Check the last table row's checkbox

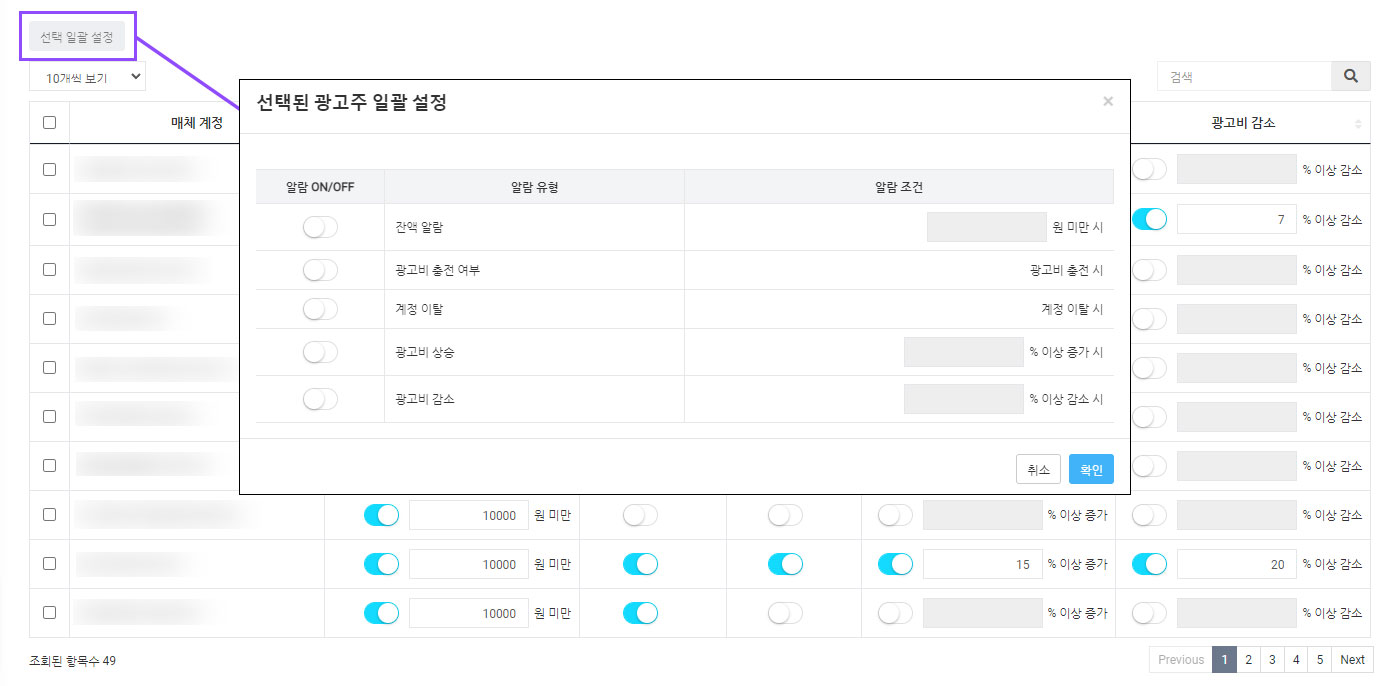pyautogui.click(x=49, y=613)
